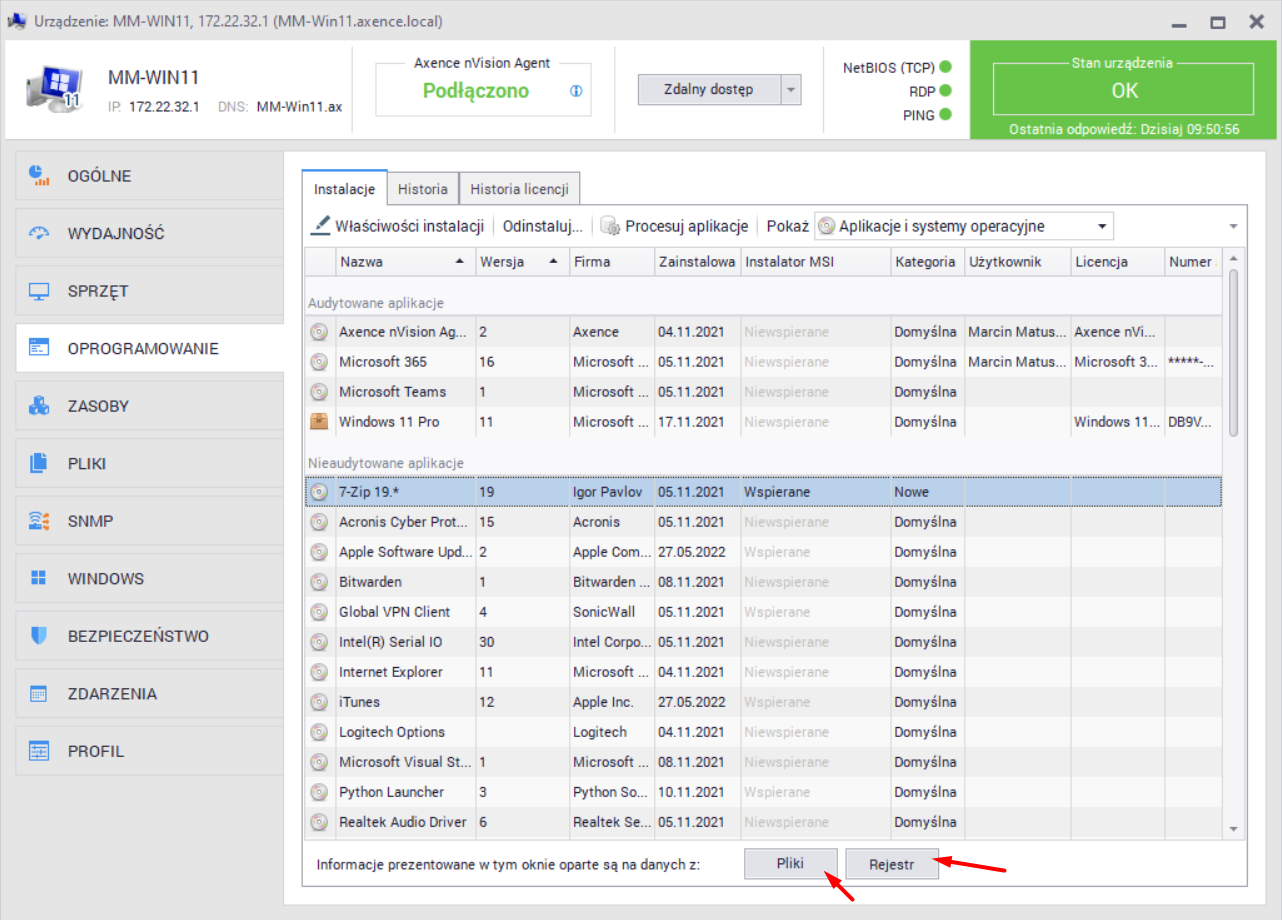1282x920 pixels.
Task: Click the info icon beside Podłączono
Action: tap(576, 91)
